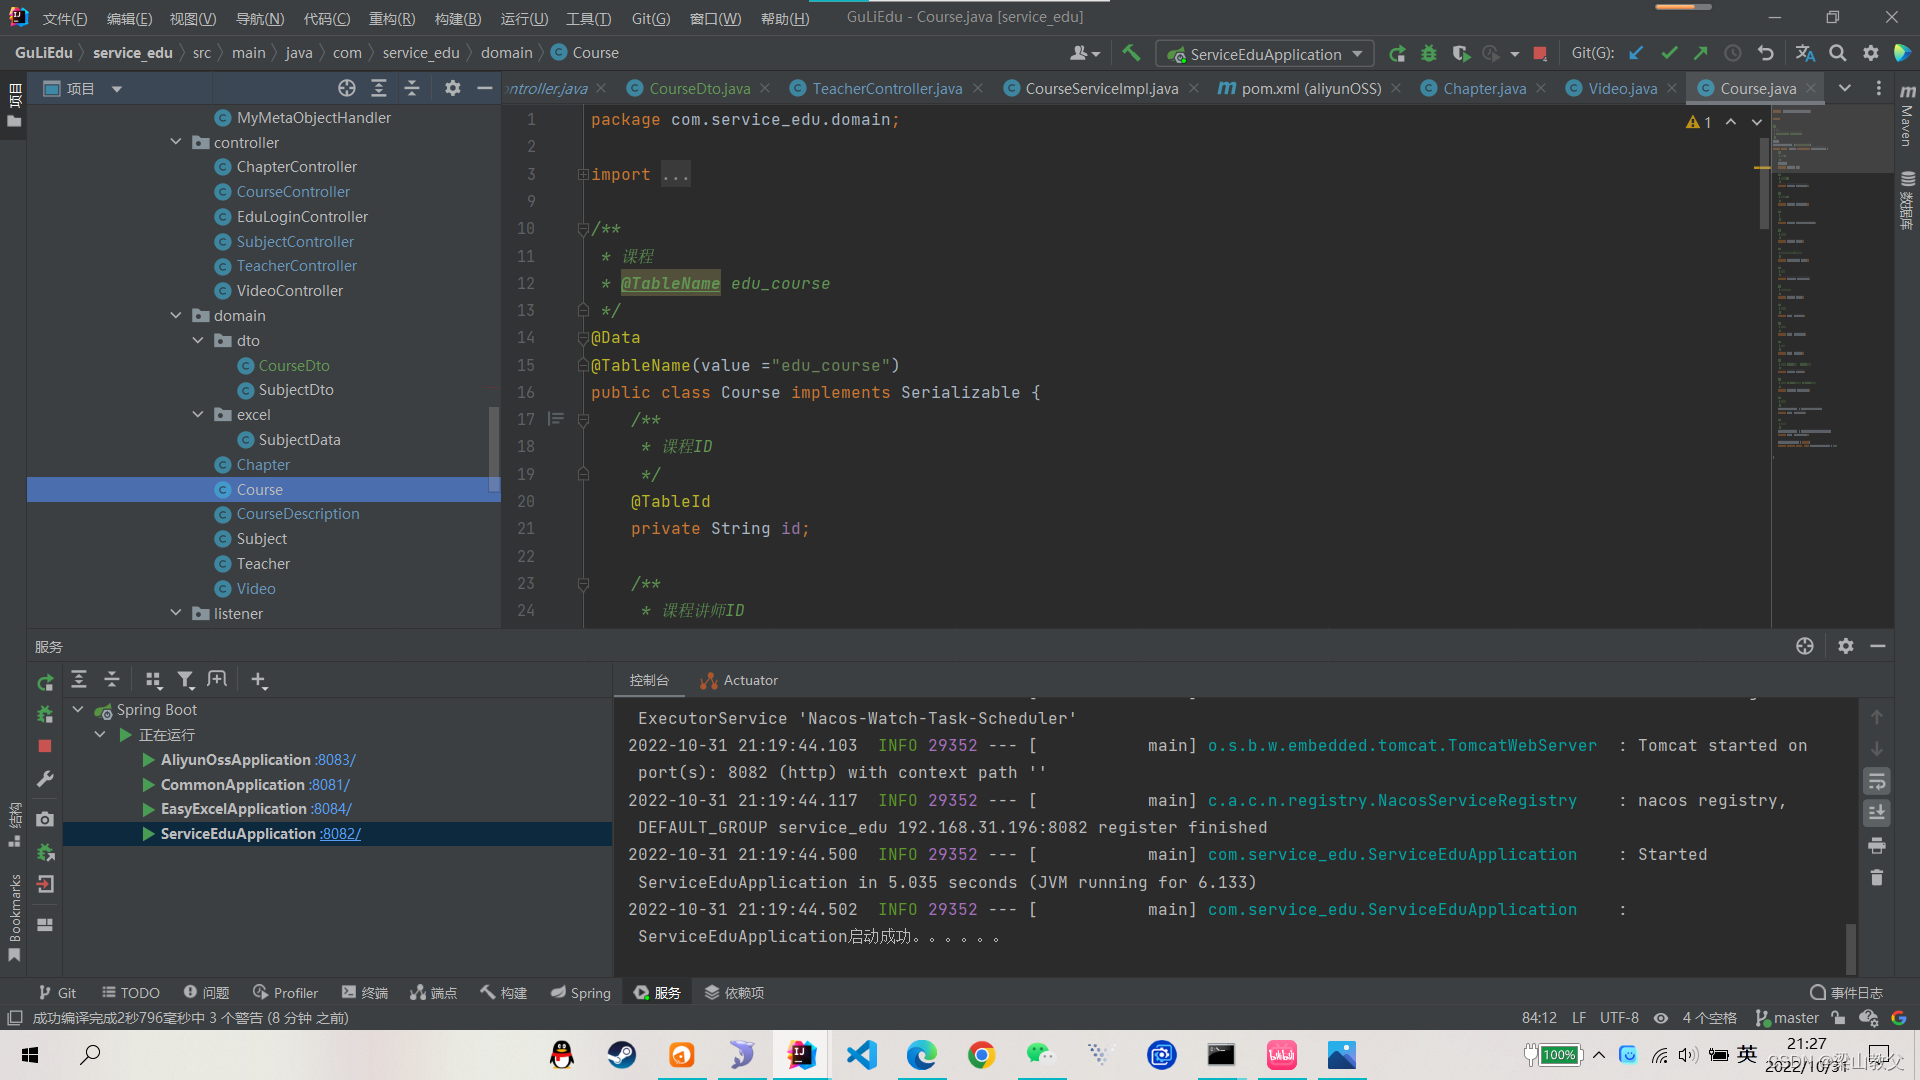The image size is (1920, 1080).
Task: Toggle reader mode eye icon in status bar
Action: [x=1661, y=1018]
